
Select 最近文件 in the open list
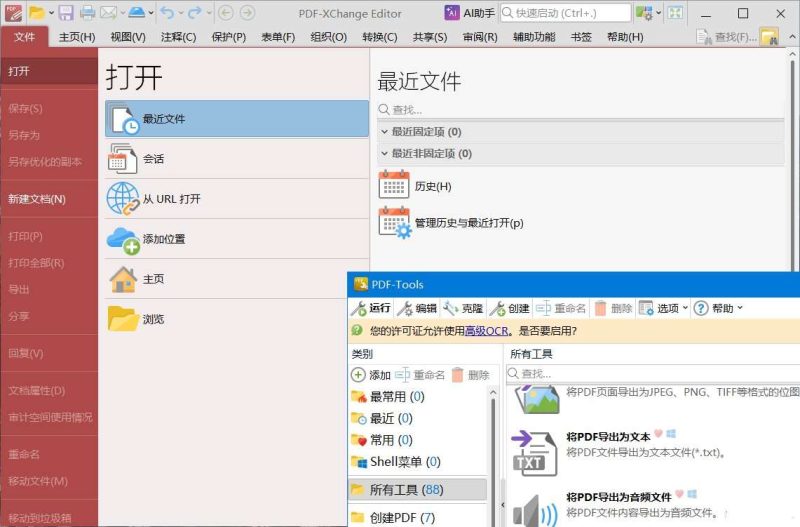tap(237, 118)
